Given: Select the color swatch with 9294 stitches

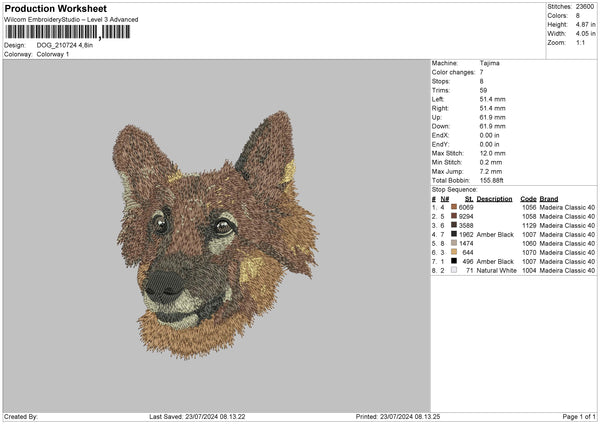Looking at the screenshot, I should [454, 216].
